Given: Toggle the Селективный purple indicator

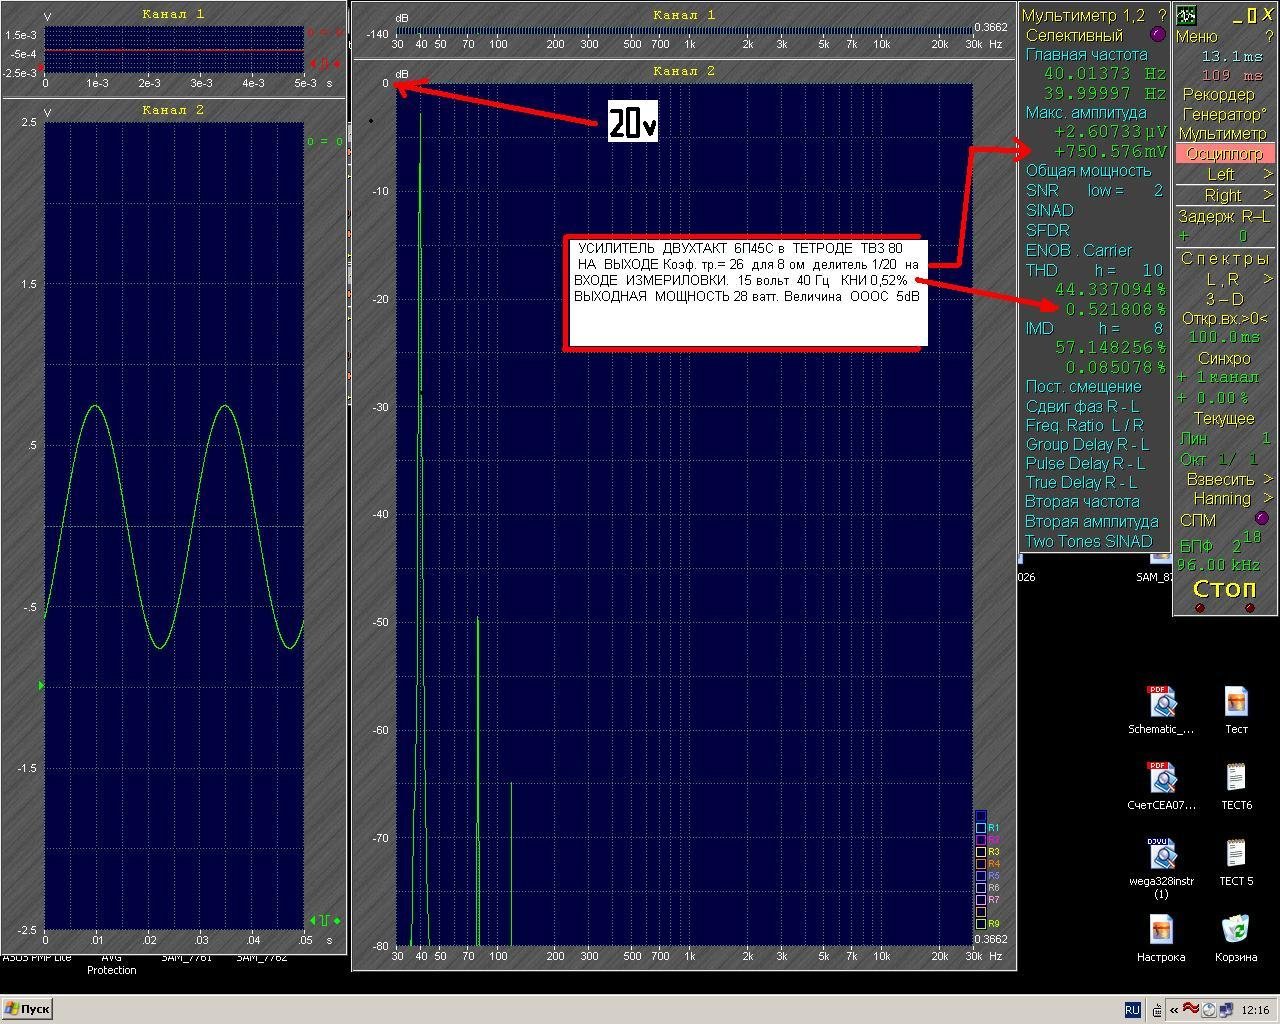Looking at the screenshot, I should 1159,34.
